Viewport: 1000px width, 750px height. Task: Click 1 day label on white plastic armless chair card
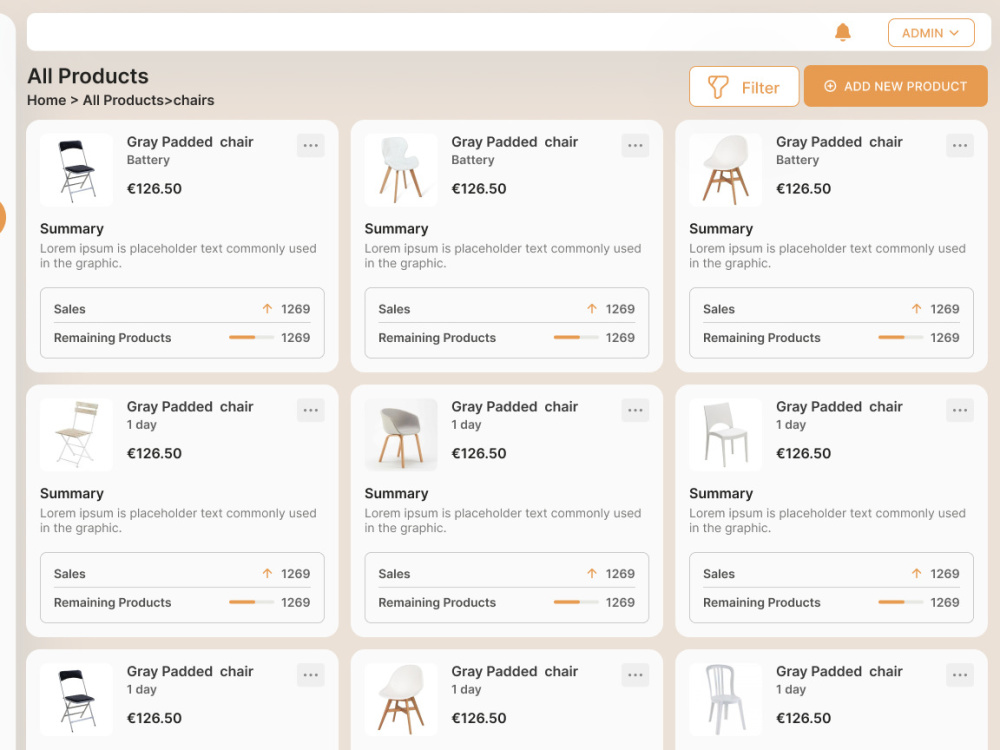click(791, 425)
